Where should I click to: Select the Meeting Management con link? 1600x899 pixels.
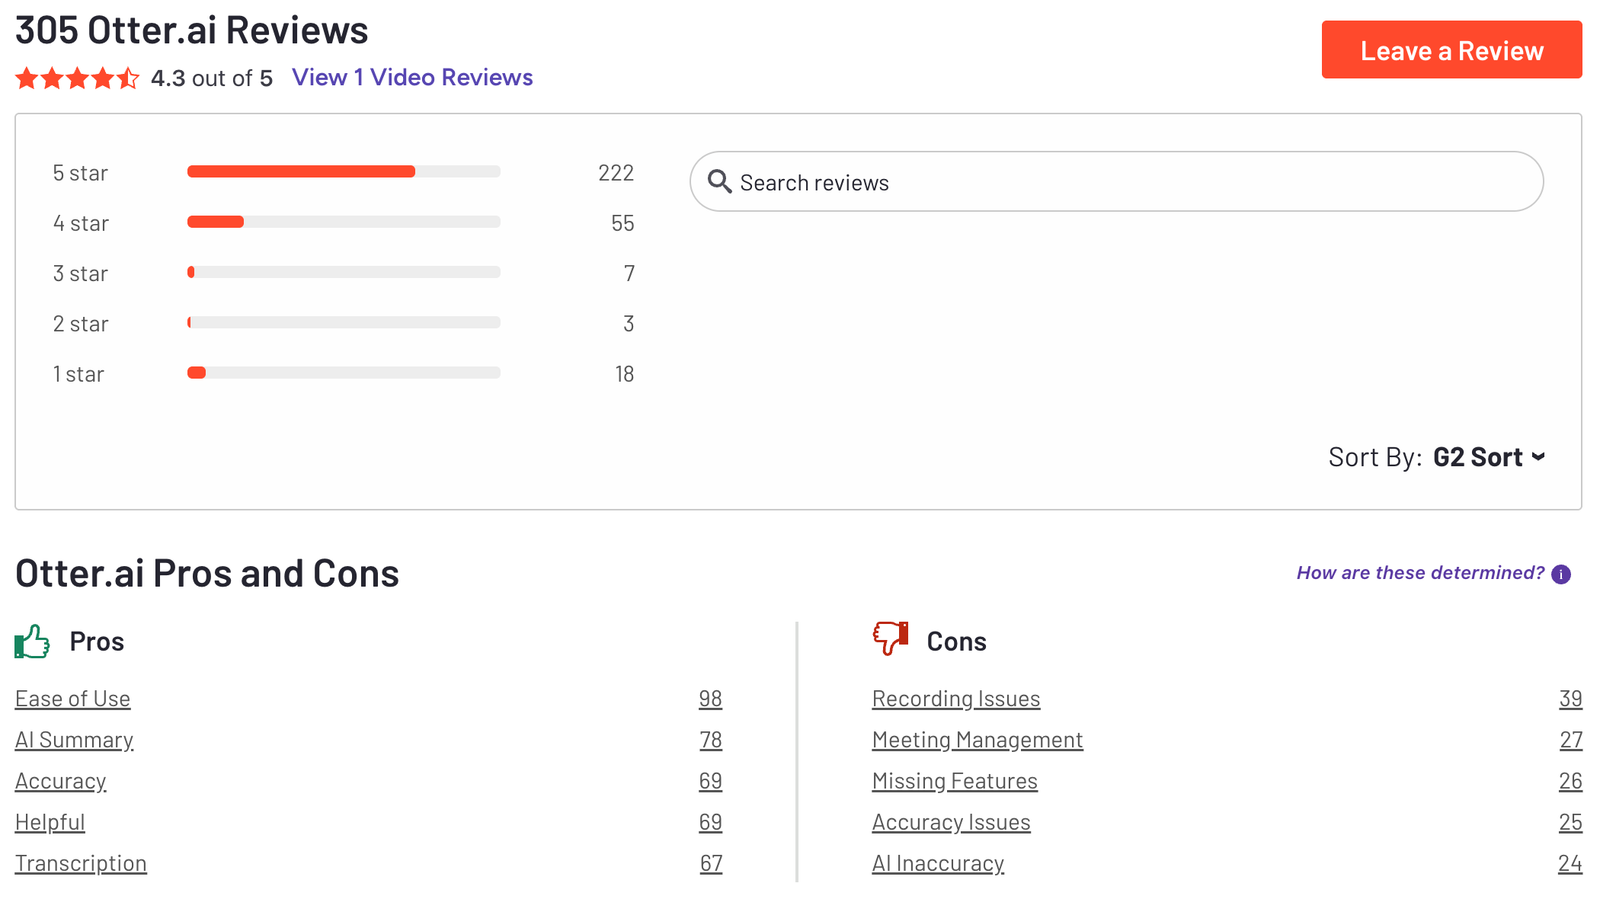[977, 740]
